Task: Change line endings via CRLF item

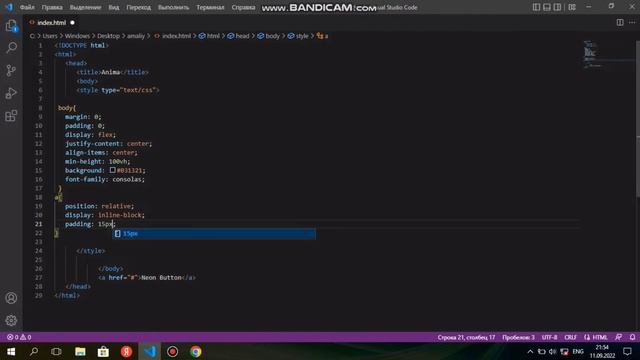Action: 570,337
